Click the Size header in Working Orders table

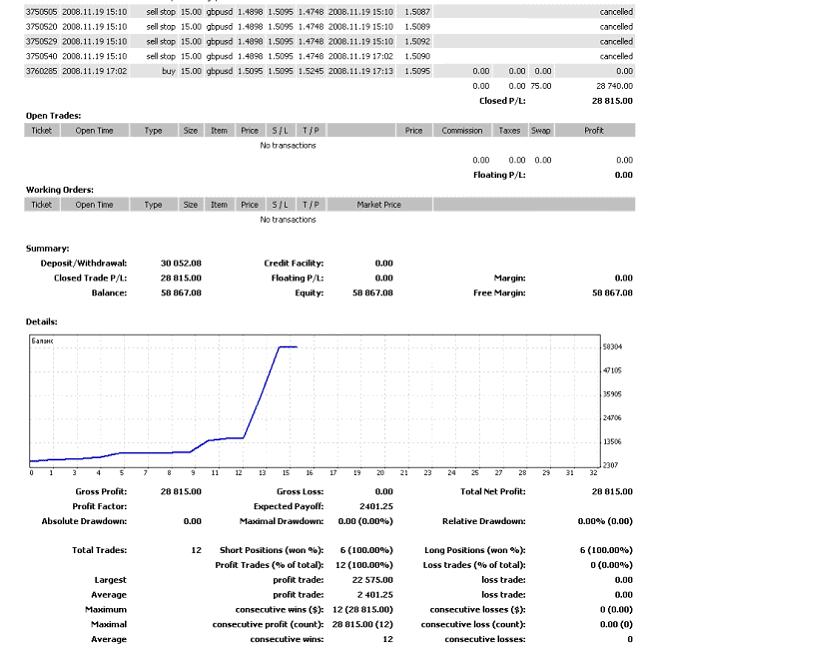click(190, 204)
